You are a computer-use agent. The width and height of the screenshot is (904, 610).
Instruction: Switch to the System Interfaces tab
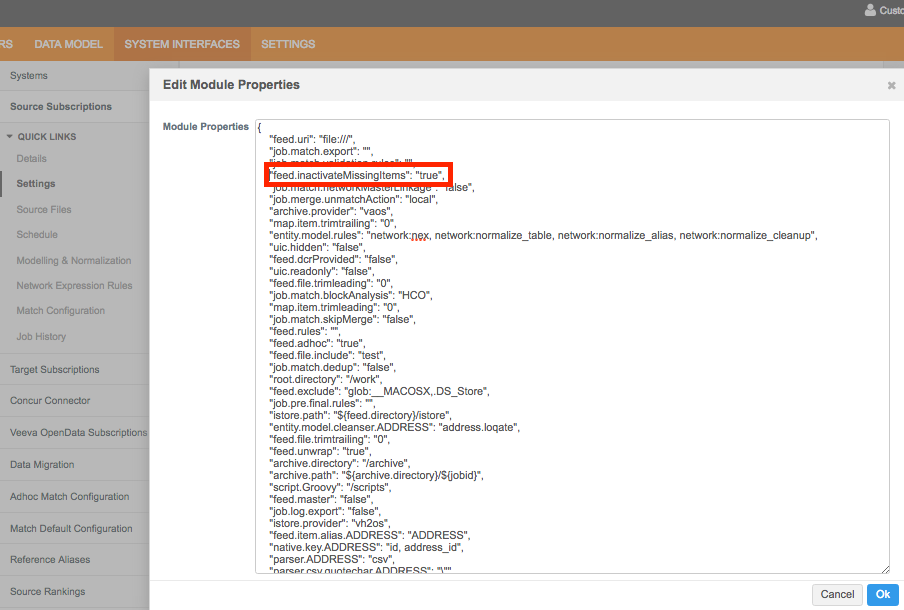click(x=182, y=44)
